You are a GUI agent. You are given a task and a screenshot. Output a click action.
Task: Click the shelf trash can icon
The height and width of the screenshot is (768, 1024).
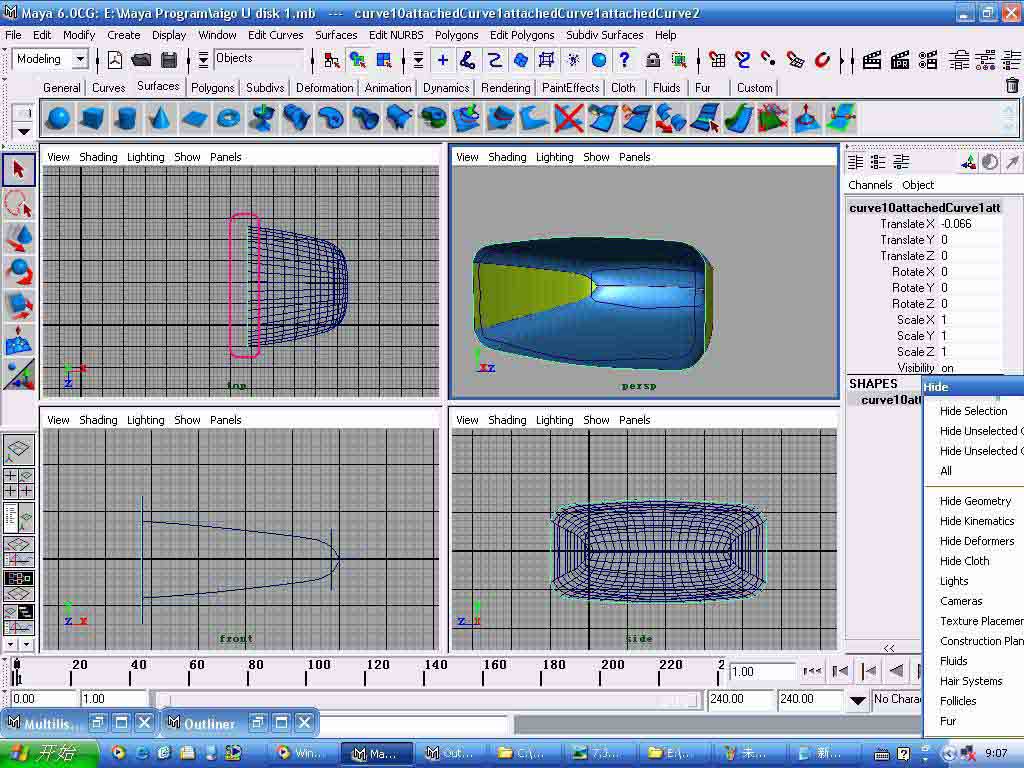(x=1012, y=86)
